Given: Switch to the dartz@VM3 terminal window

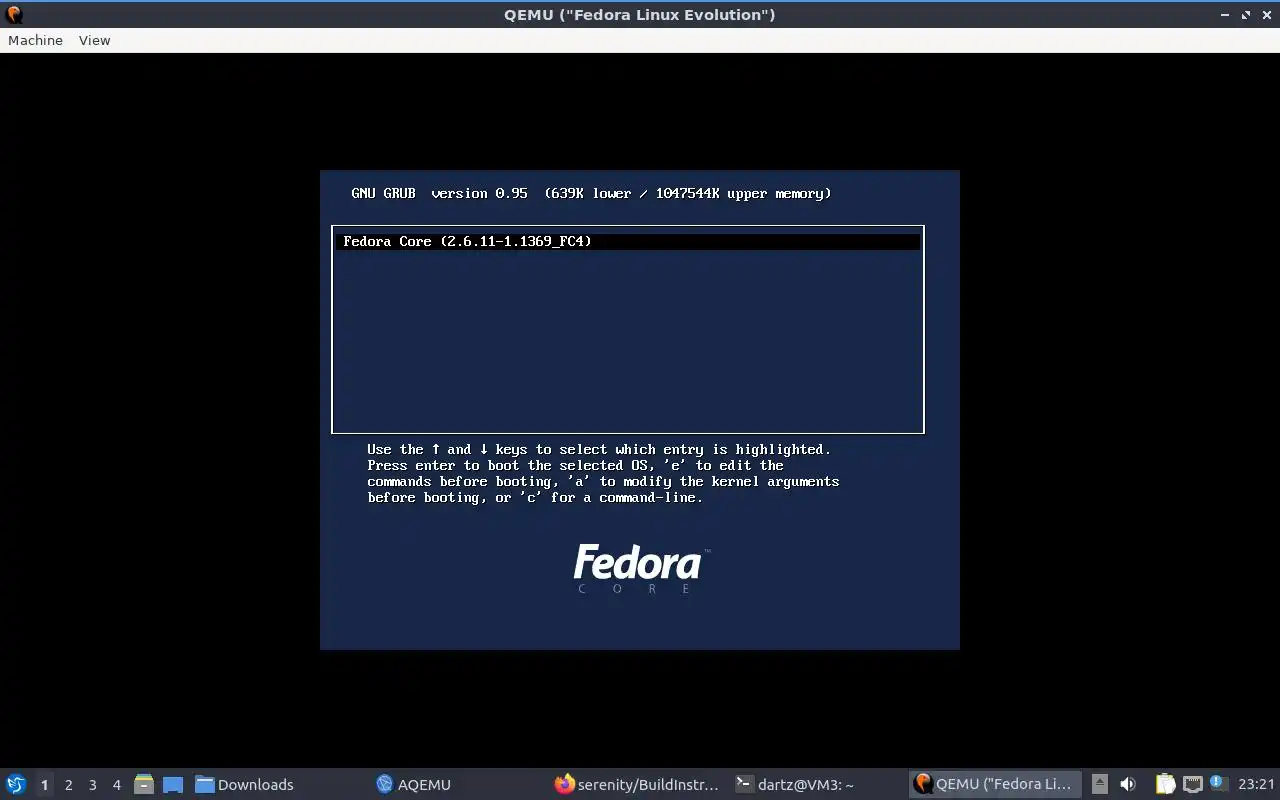Looking at the screenshot, I should [795, 784].
